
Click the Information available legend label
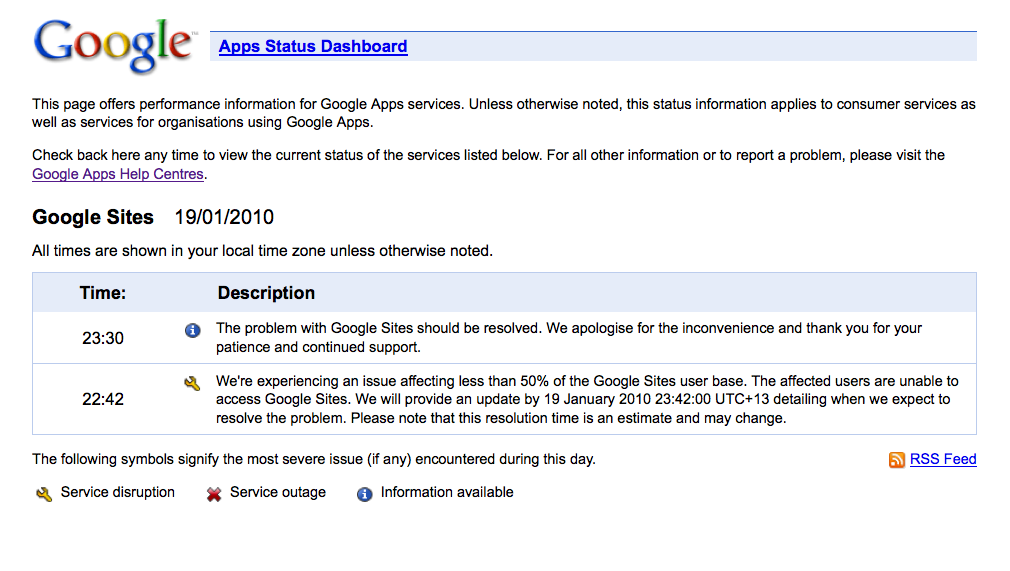[447, 492]
